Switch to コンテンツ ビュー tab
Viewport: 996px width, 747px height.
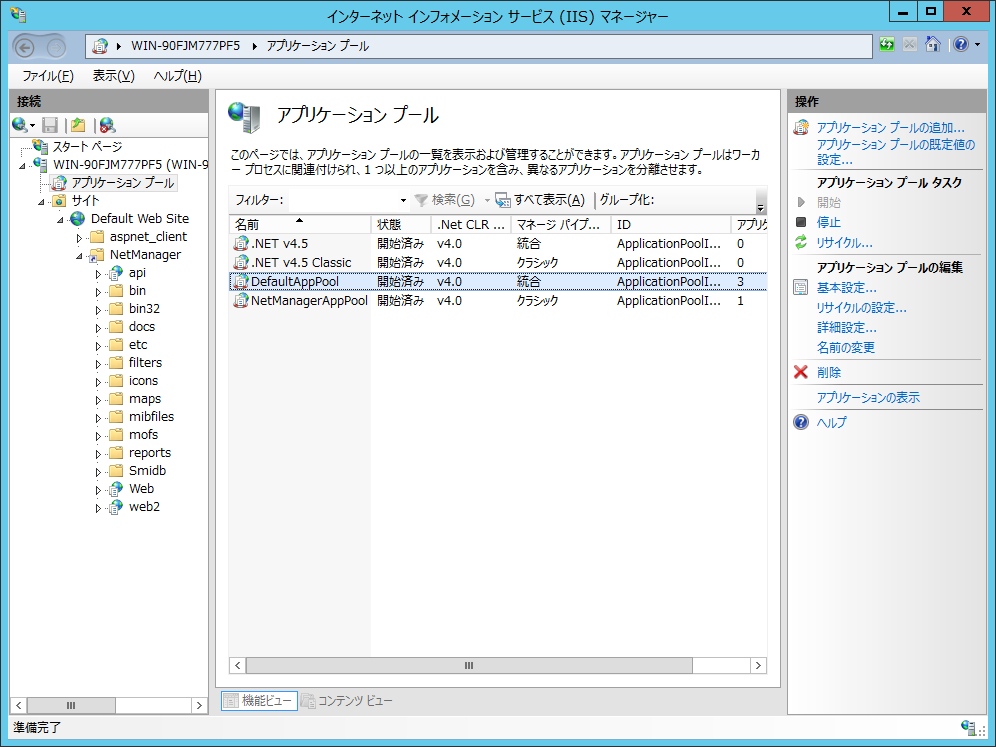click(347, 701)
